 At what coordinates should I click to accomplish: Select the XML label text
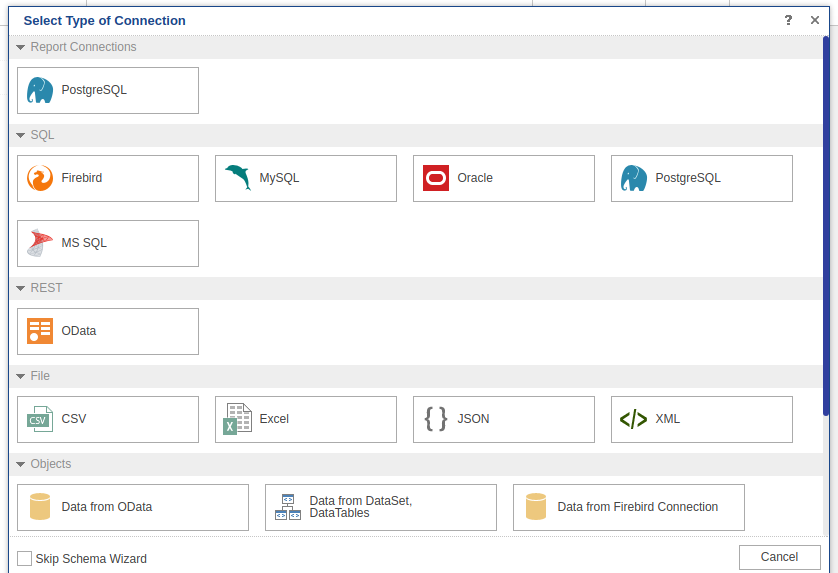click(x=668, y=419)
